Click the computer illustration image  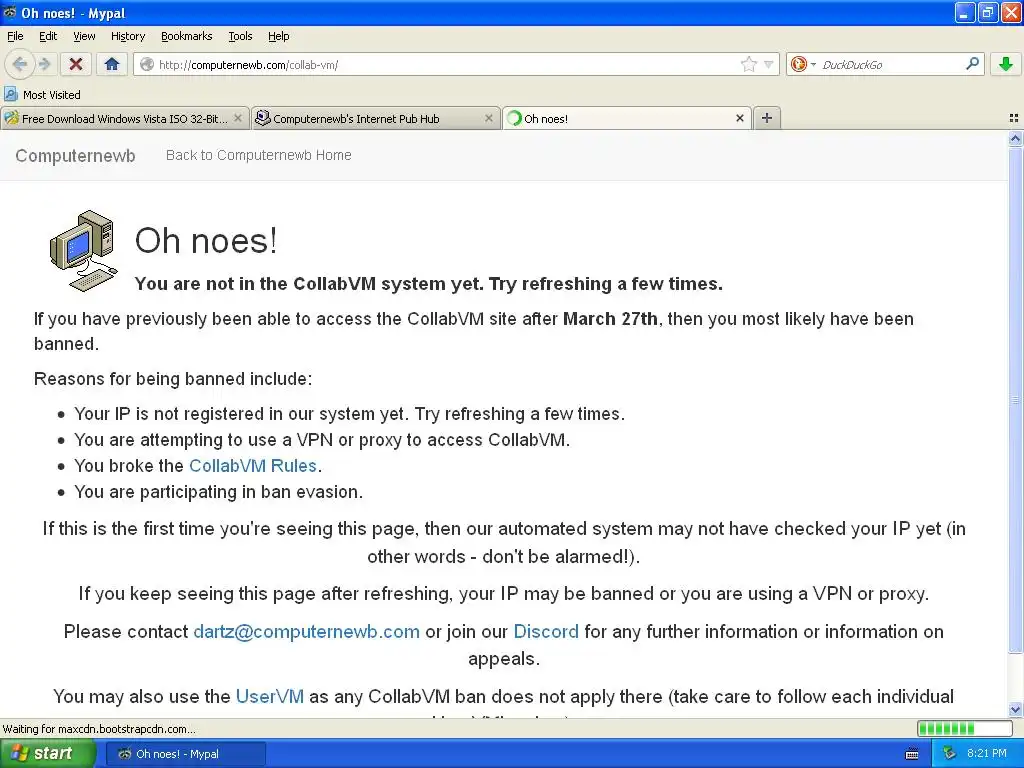(84, 251)
